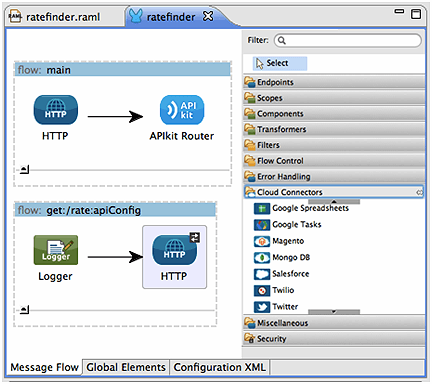This screenshot has width=432, height=384.
Task: Open the Configuration XML tab
Action: (x=220, y=367)
